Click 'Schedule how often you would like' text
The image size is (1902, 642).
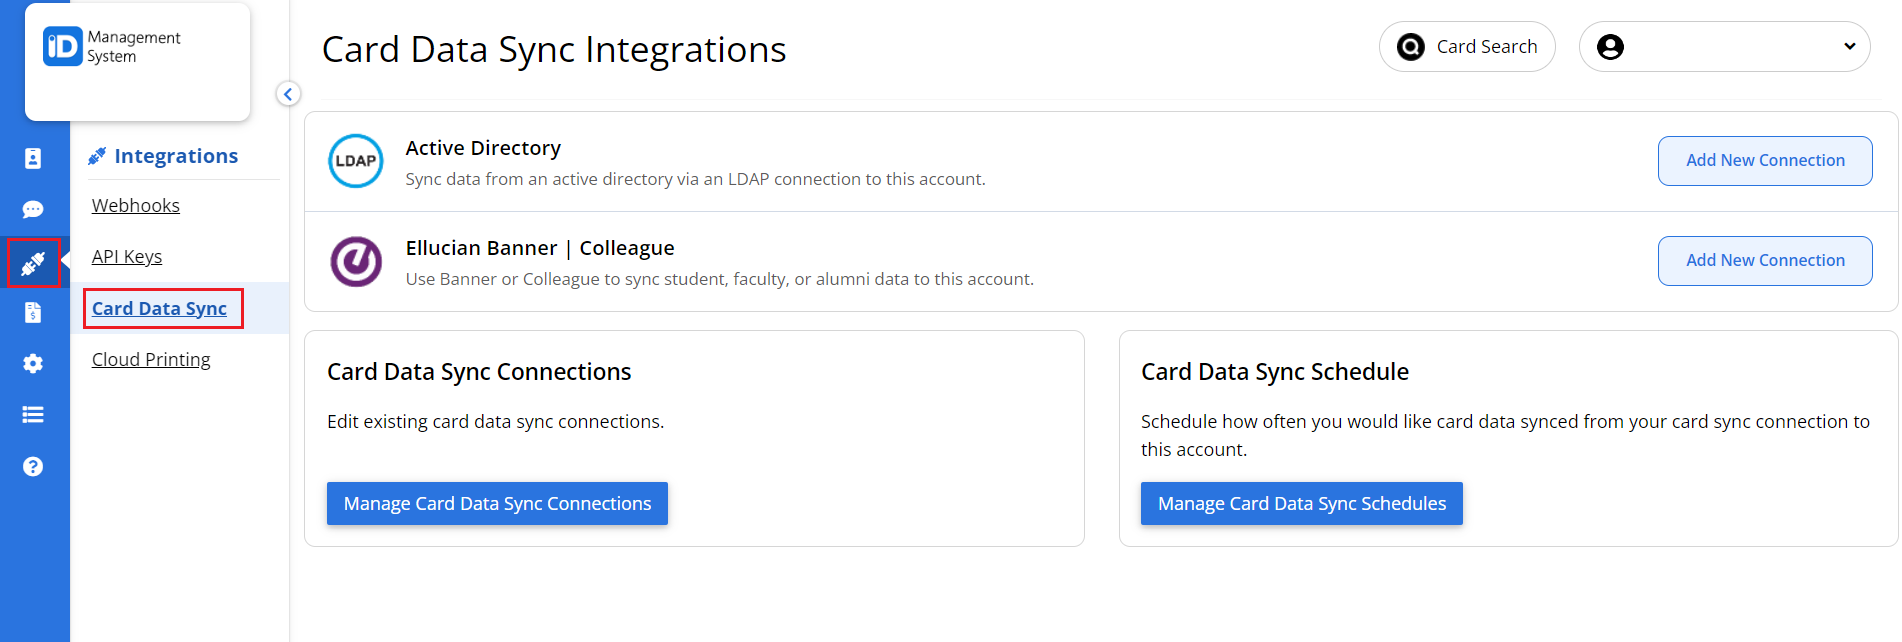point(1505,435)
